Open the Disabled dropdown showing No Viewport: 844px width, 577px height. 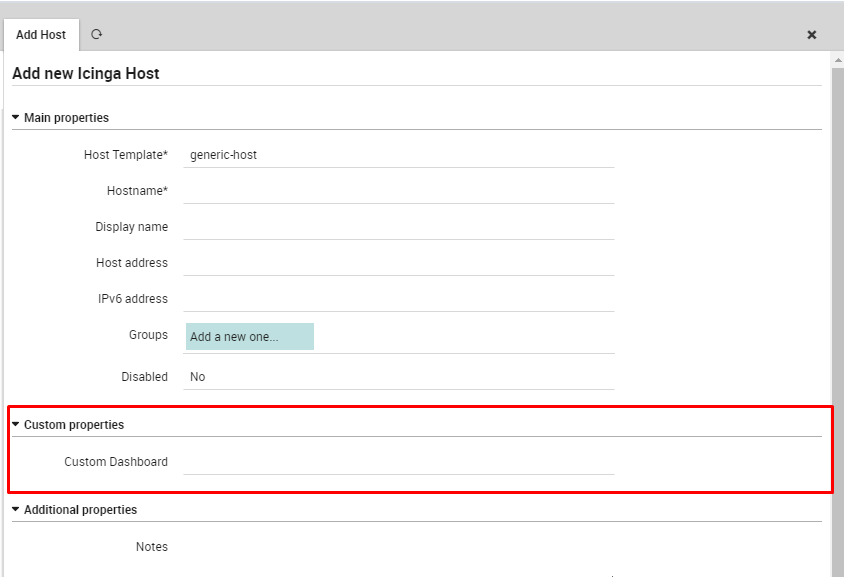click(399, 377)
